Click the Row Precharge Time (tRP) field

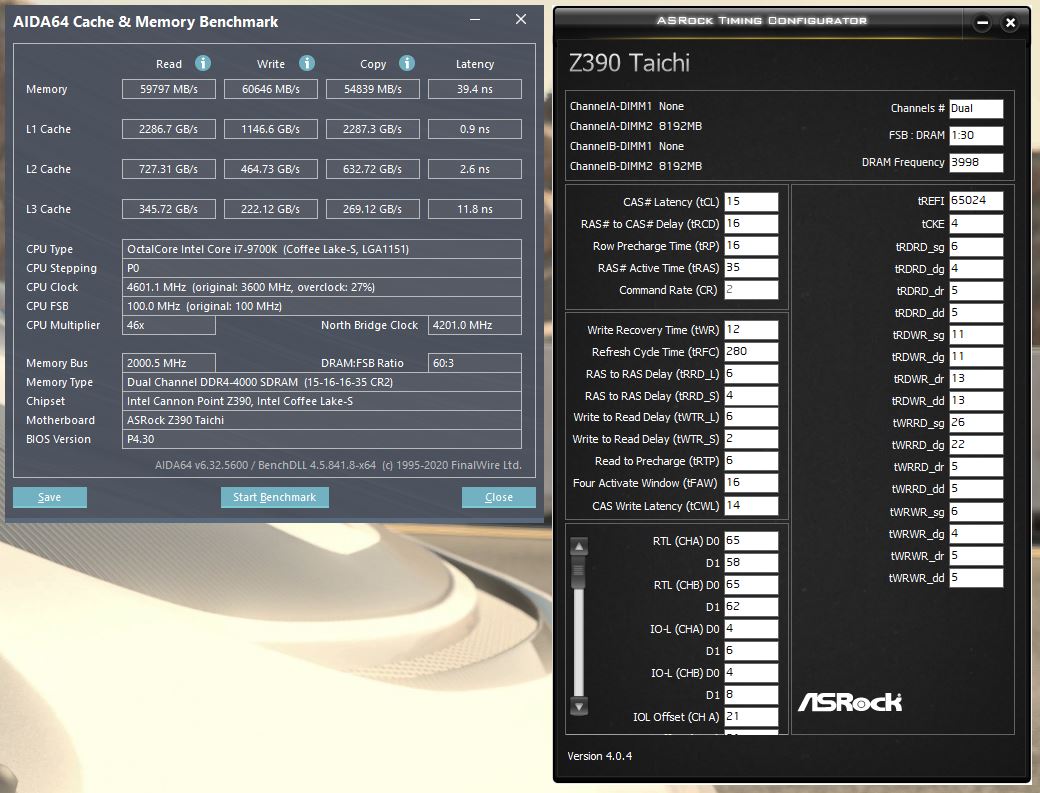751,245
